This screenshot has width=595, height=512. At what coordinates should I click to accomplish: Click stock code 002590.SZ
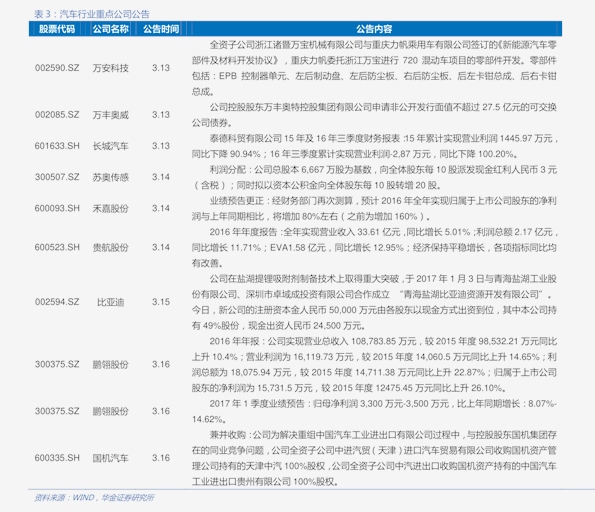click(57, 68)
